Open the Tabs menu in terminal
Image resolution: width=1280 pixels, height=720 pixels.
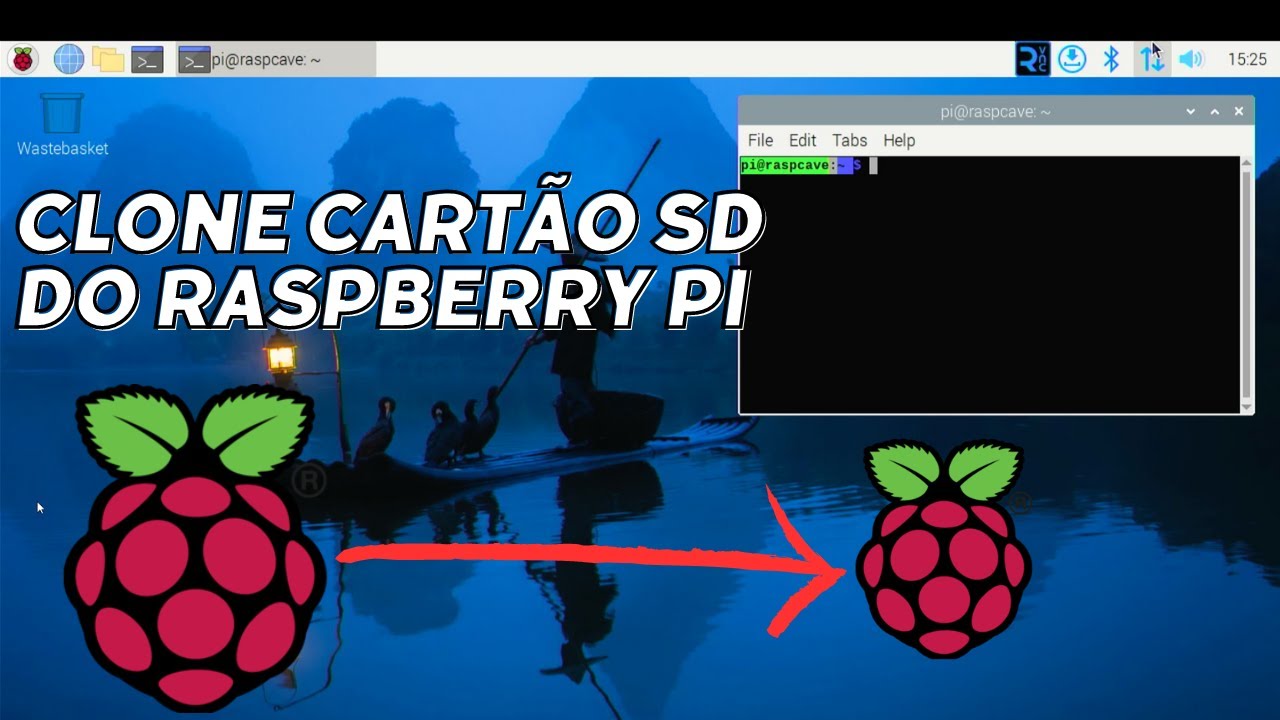(x=849, y=140)
